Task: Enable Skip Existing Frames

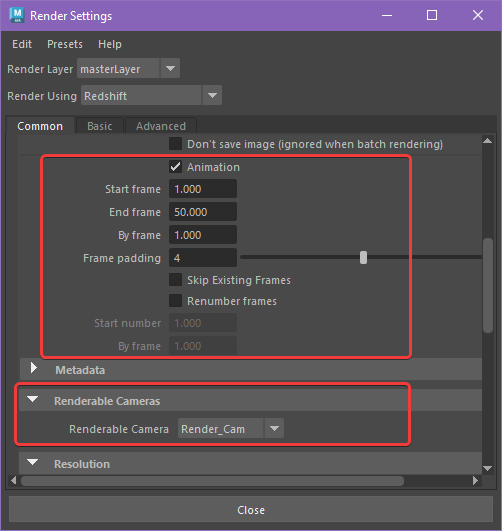Action: click(175, 280)
